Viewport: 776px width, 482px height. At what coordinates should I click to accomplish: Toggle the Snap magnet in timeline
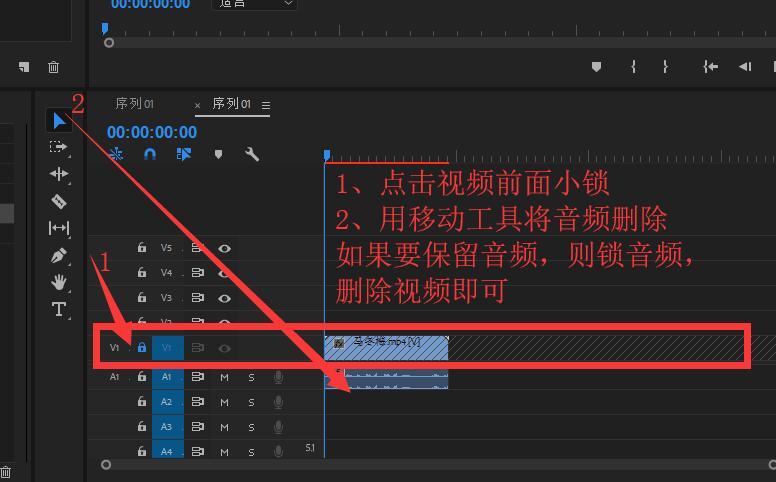coord(150,154)
